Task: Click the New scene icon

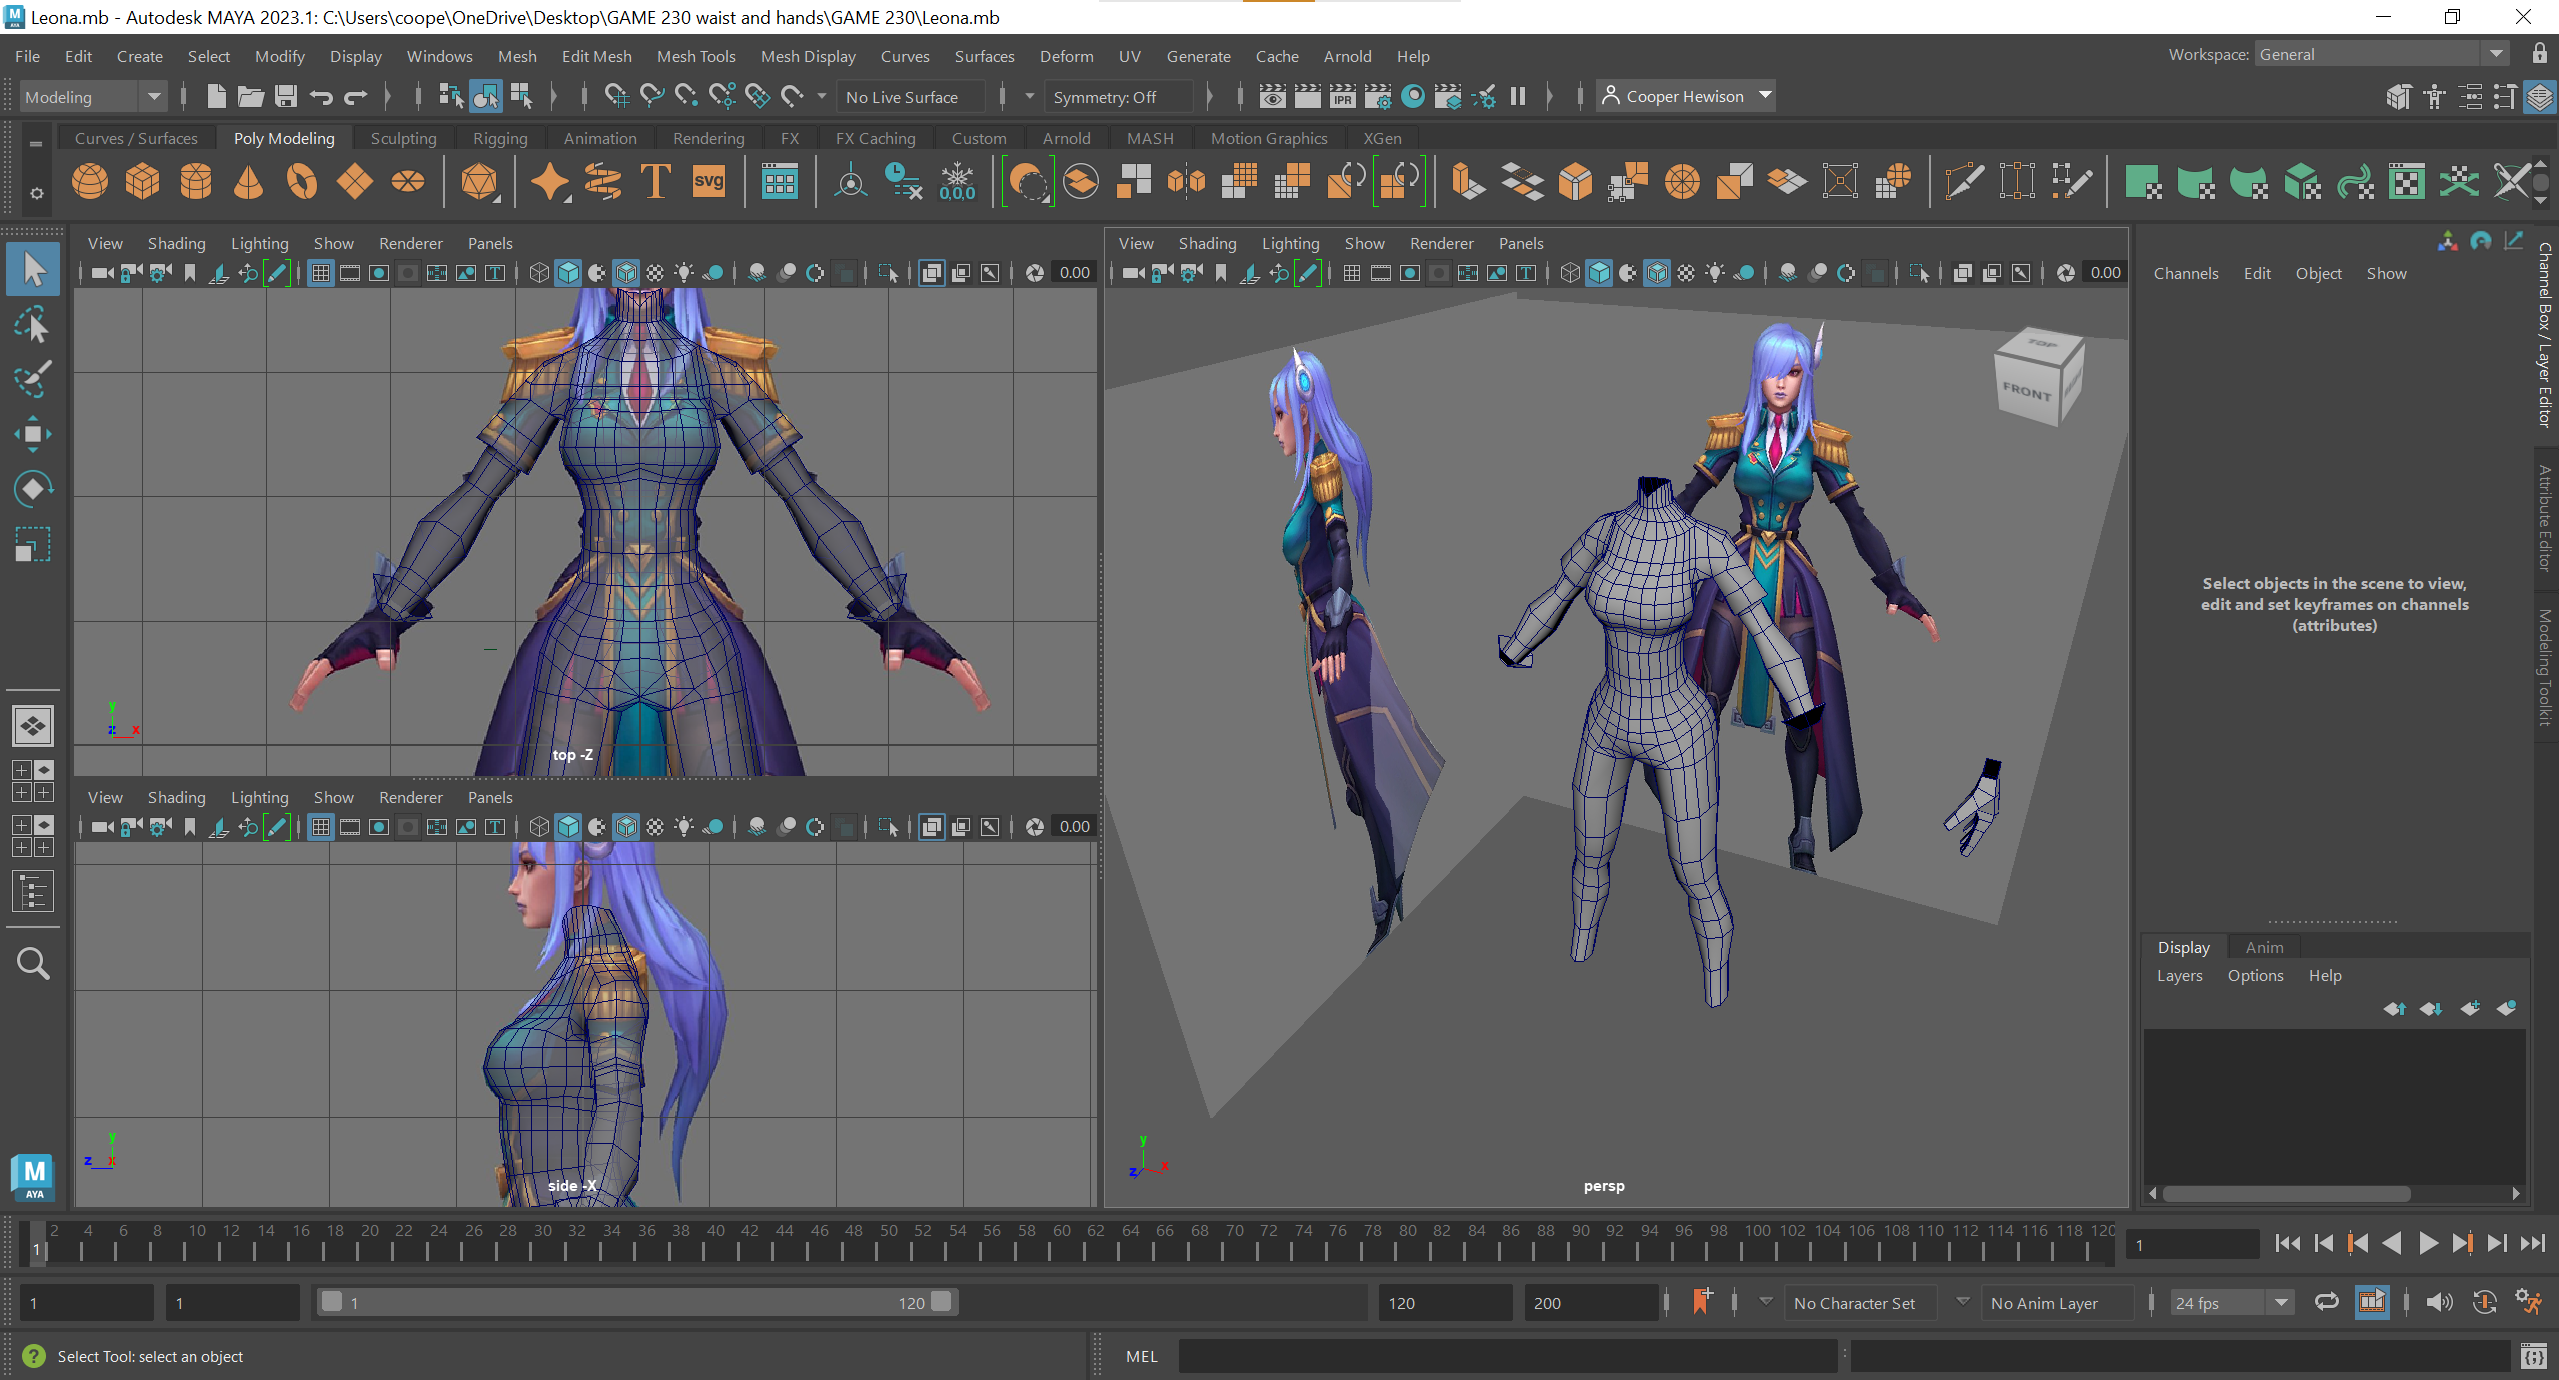Action: point(216,97)
